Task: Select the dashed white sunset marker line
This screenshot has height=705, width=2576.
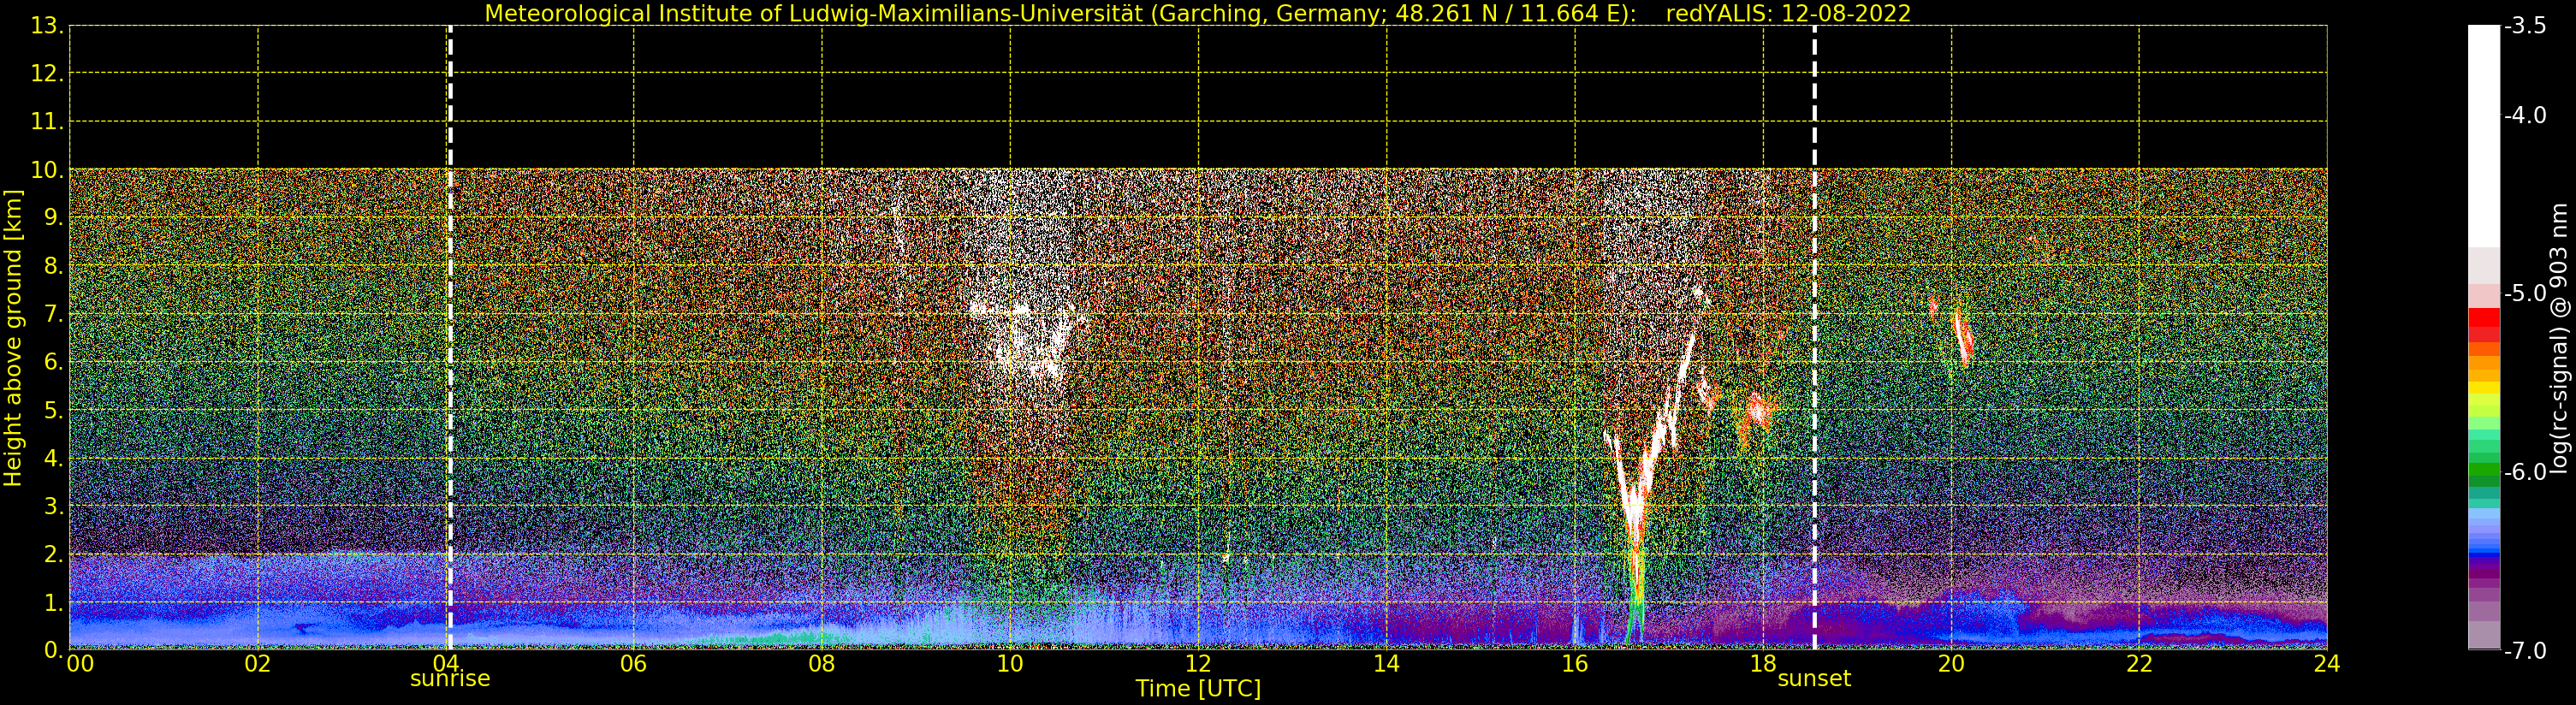Action: 1814,338
